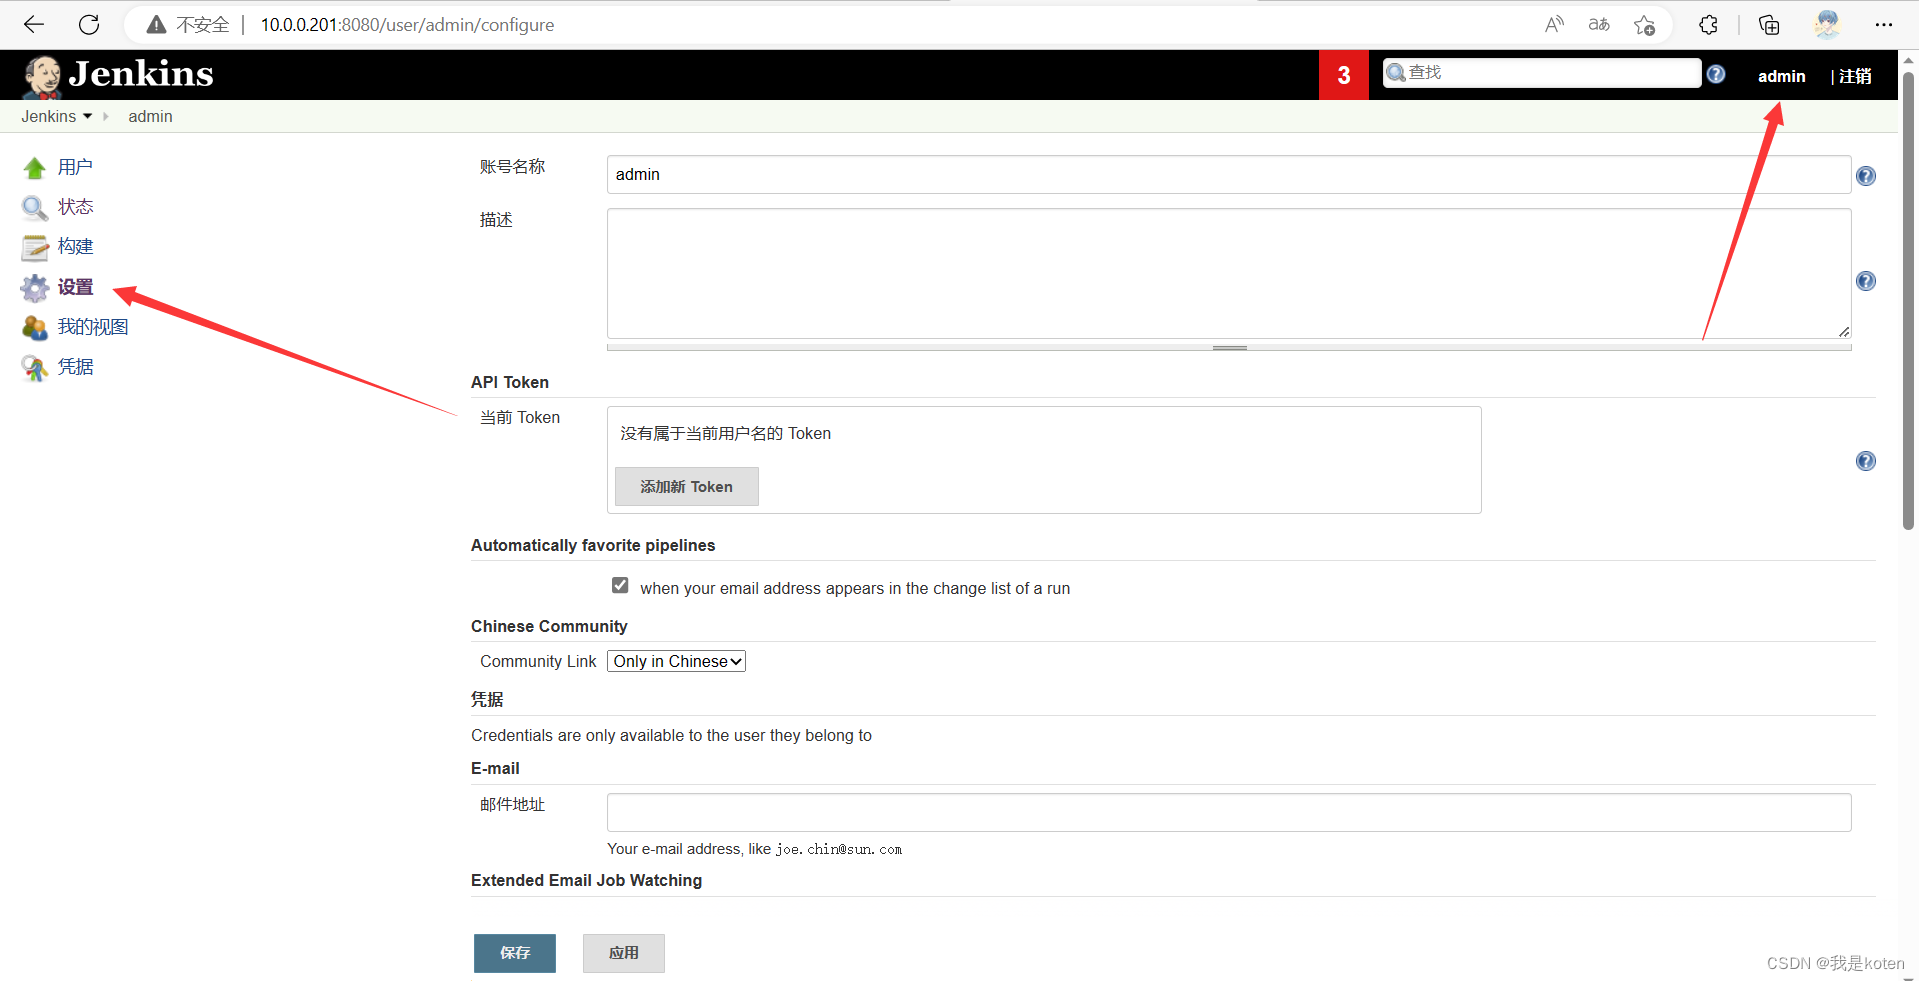The image size is (1919, 981).
Task: Click the browser back arrow
Action: click(33, 24)
